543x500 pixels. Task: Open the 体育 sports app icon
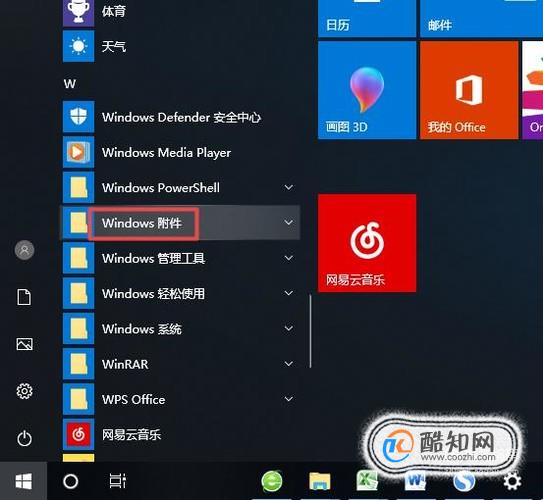(78, 12)
